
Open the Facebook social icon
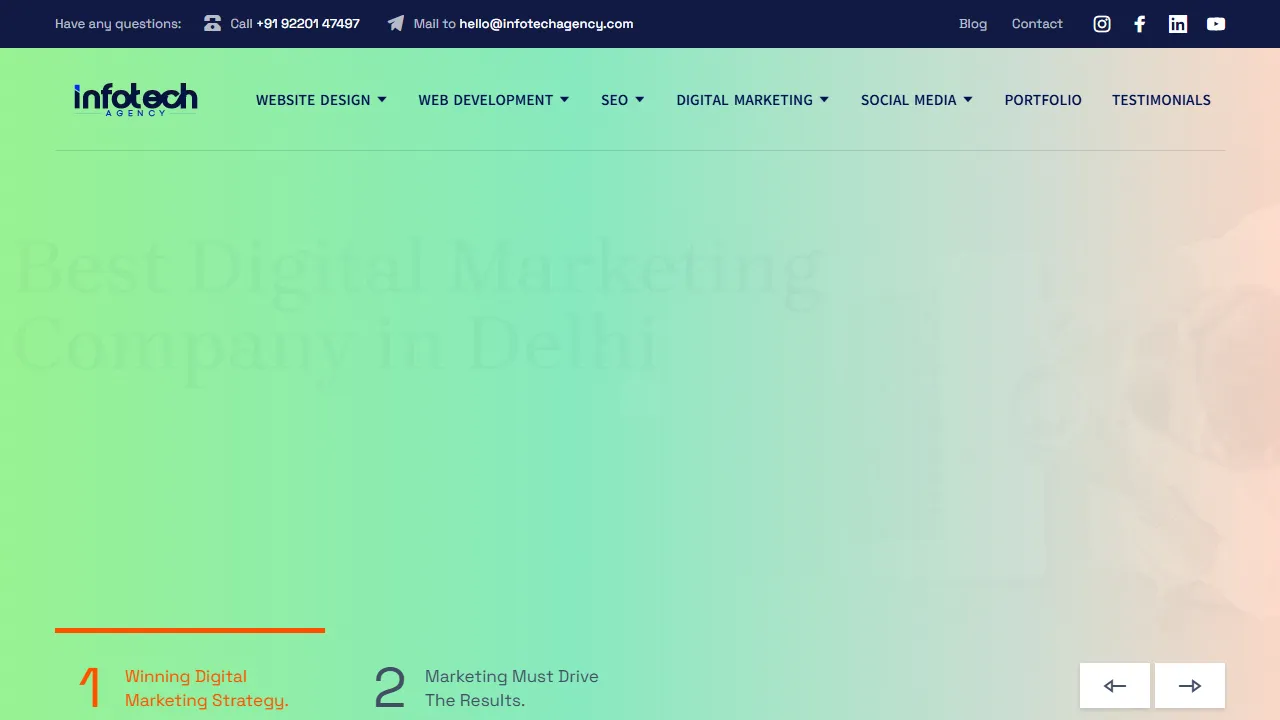click(x=1140, y=24)
